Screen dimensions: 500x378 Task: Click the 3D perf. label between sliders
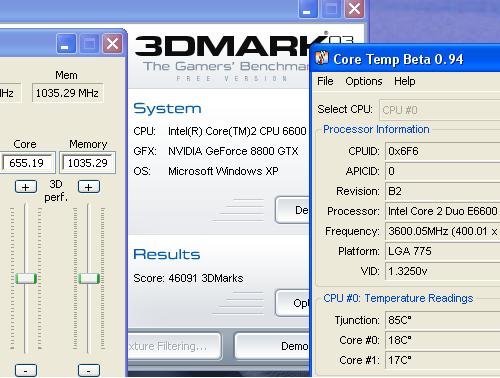[56, 191]
